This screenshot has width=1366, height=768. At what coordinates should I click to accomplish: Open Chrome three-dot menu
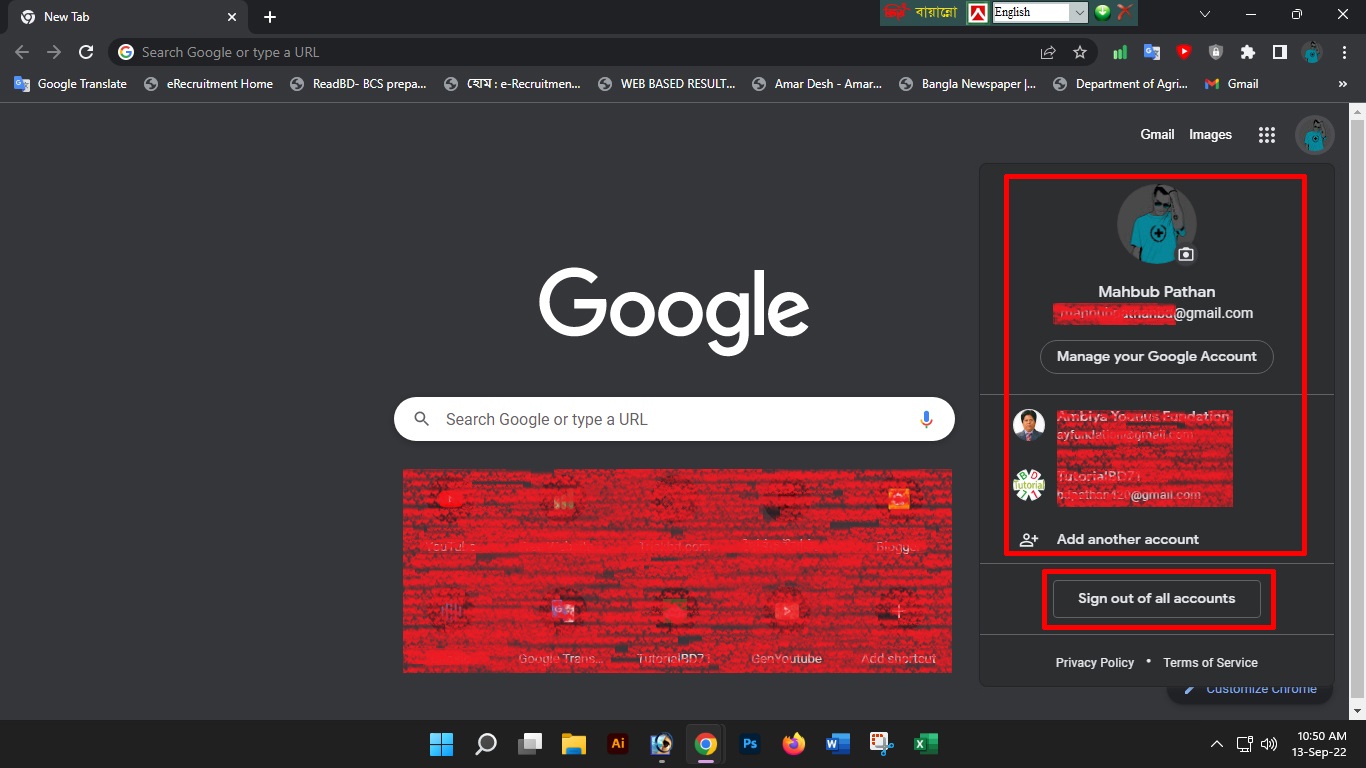click(1343, 52)
